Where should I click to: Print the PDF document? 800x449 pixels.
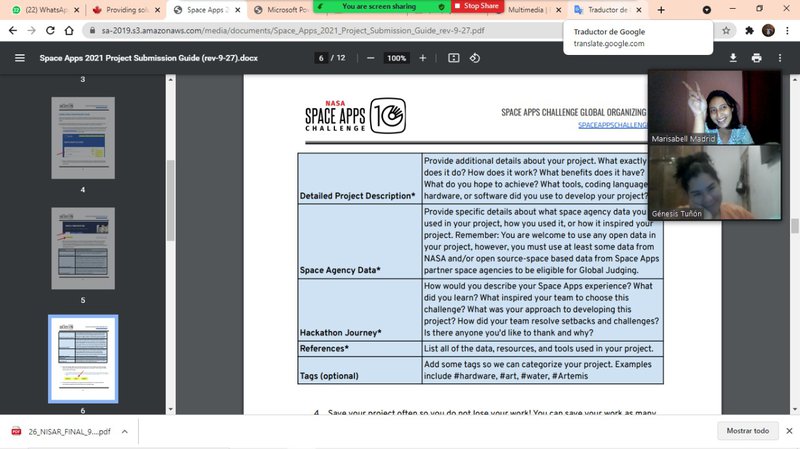(756, 58)
